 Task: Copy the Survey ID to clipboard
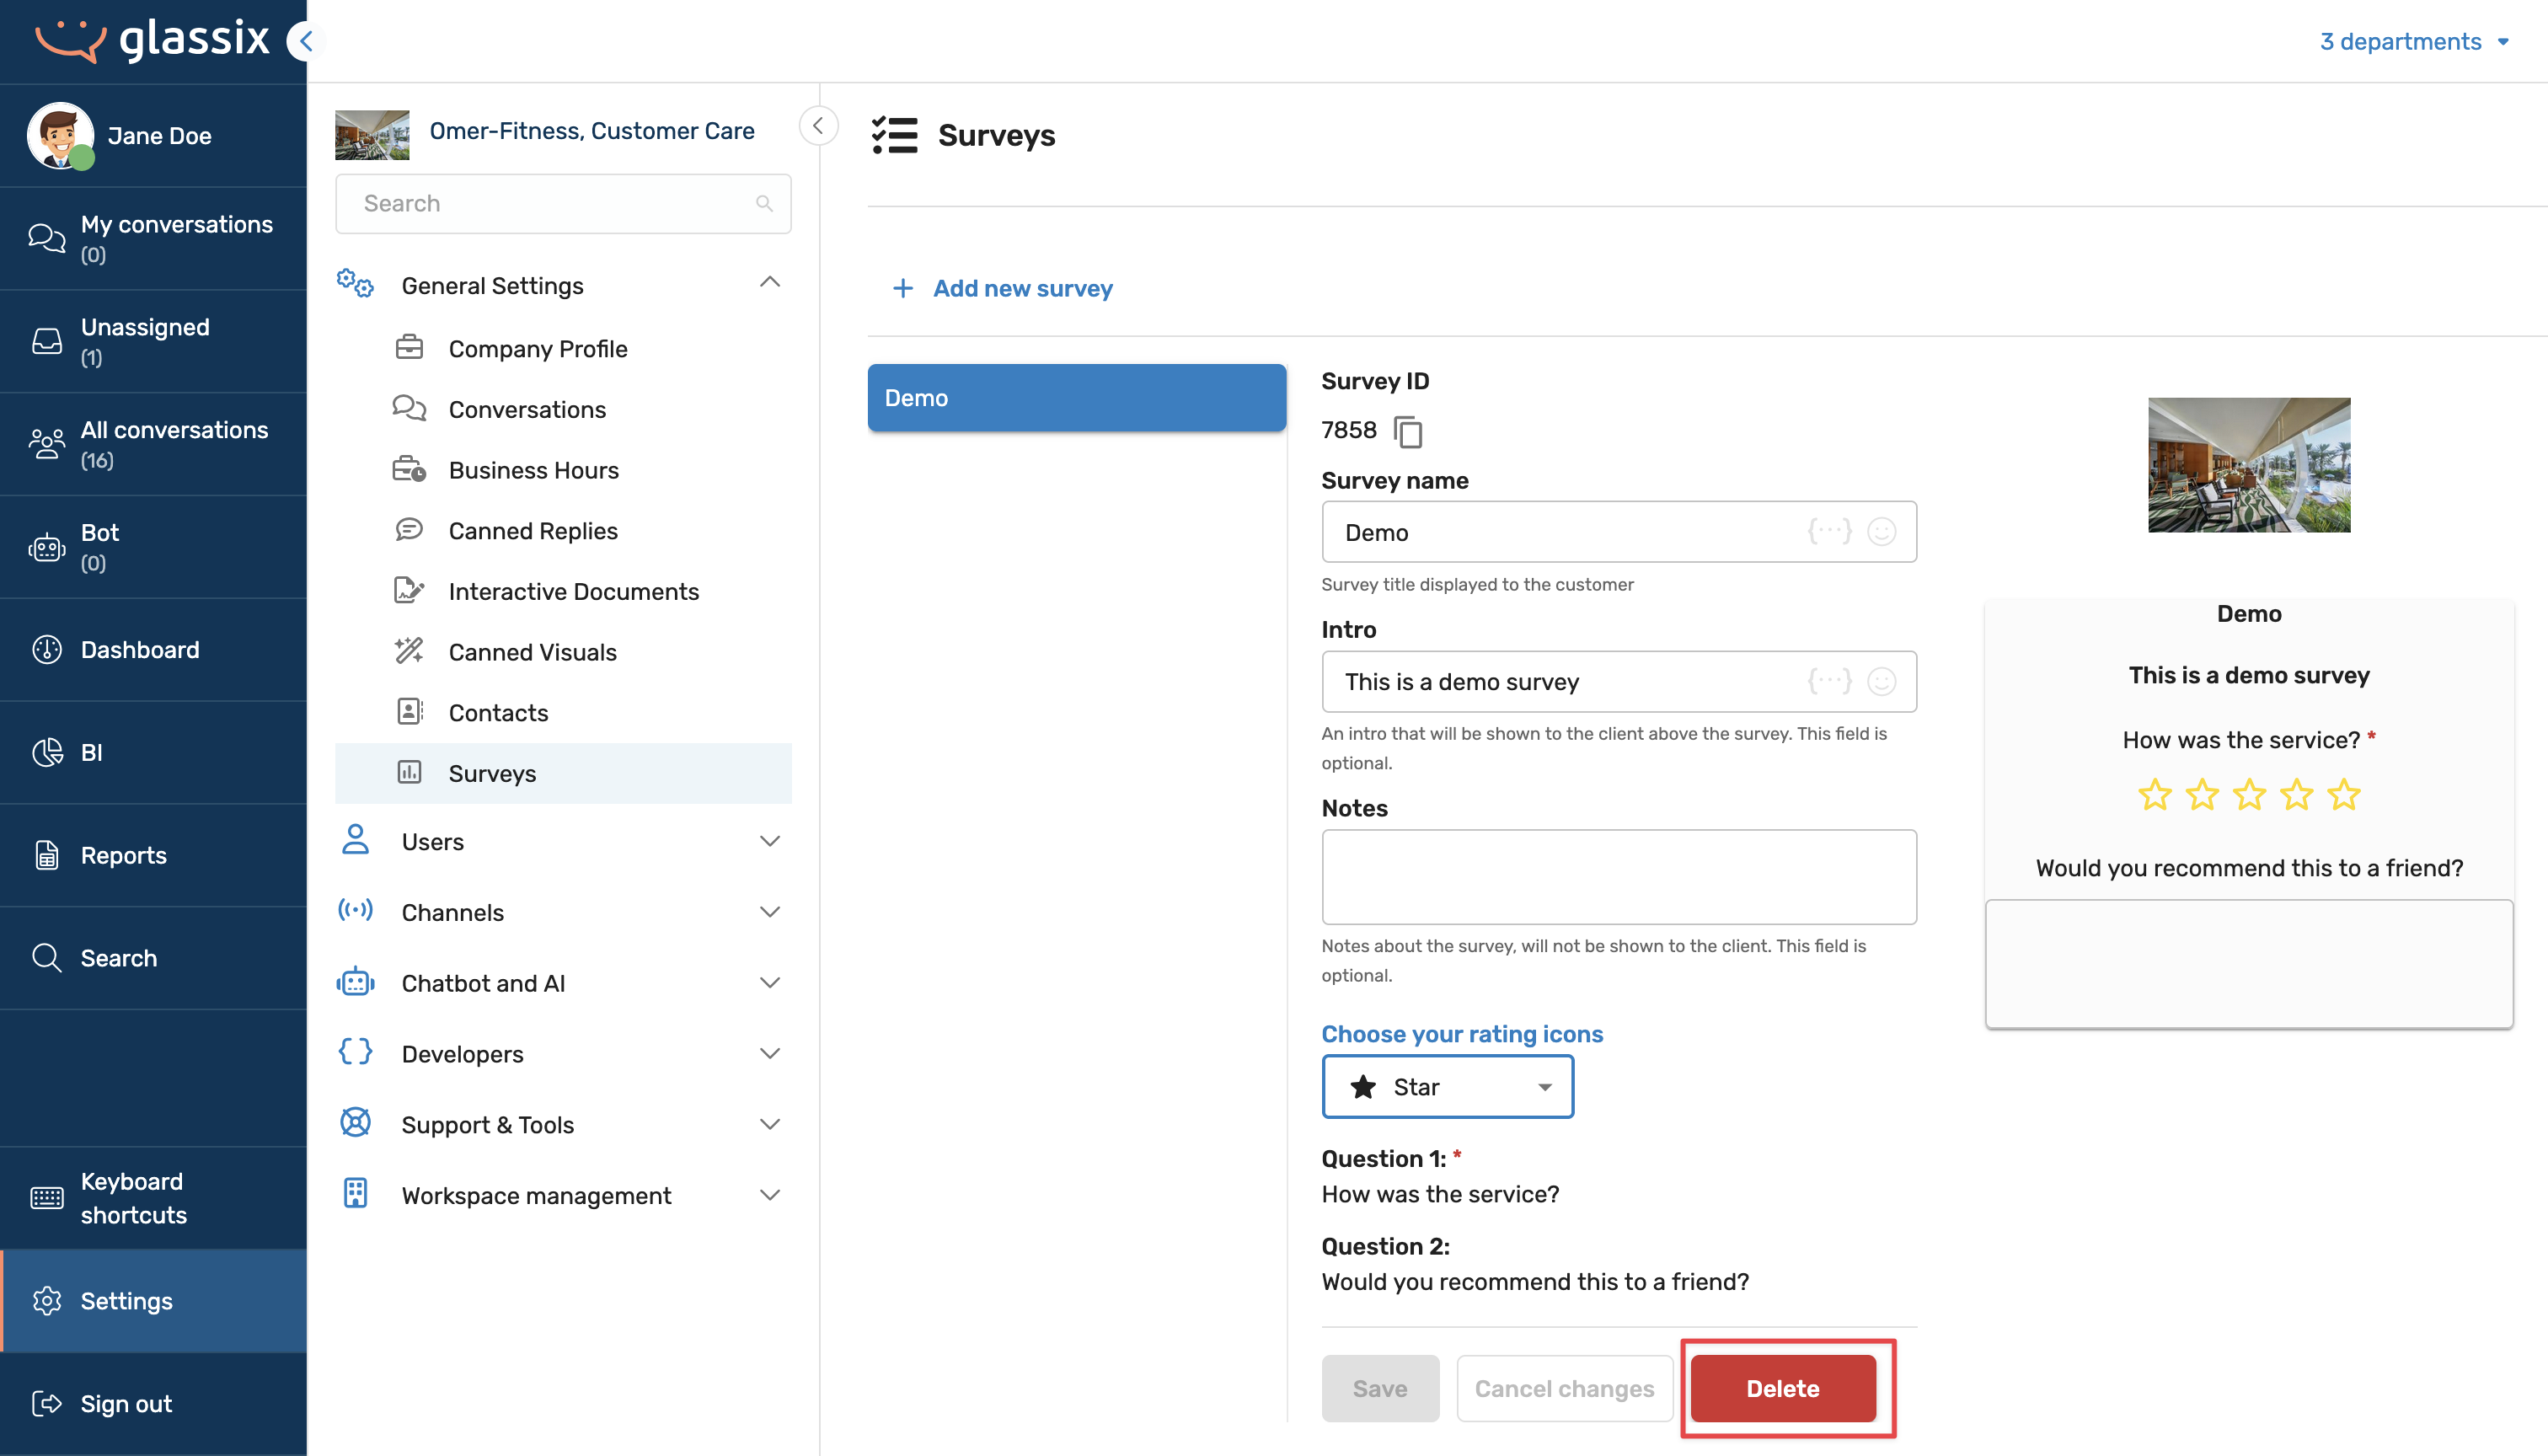[1408, 432]
